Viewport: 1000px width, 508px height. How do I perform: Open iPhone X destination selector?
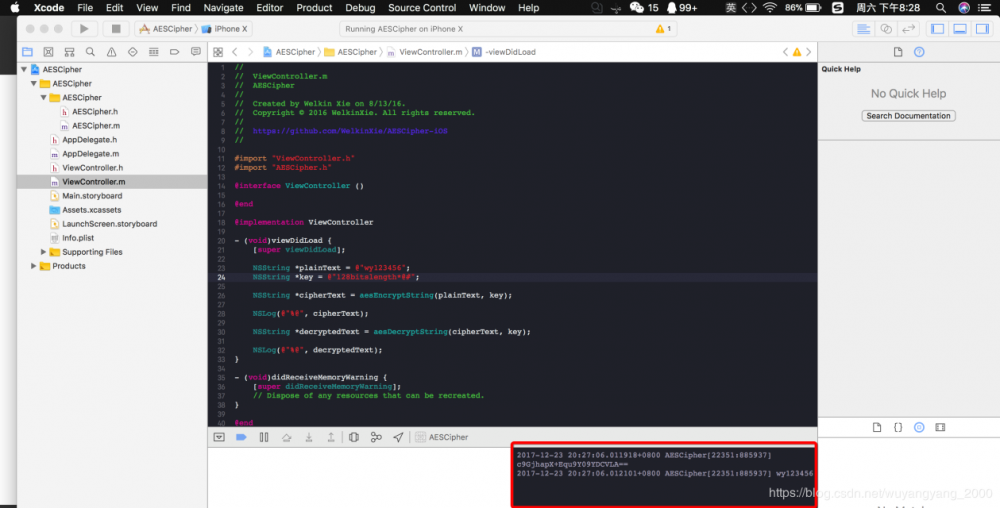point(225,29)
